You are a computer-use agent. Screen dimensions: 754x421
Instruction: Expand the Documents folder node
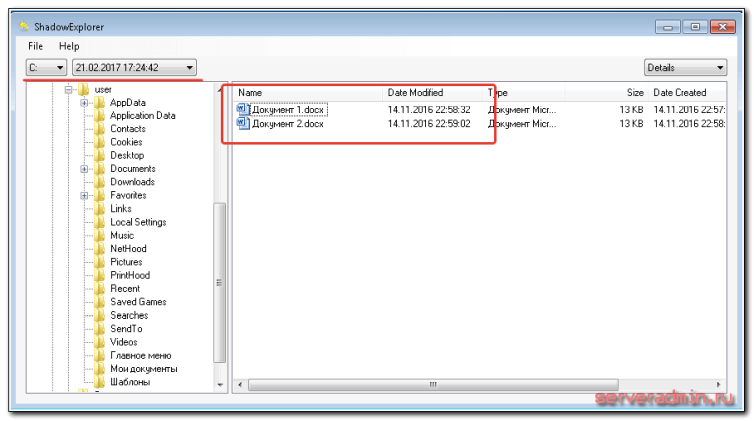84,169
